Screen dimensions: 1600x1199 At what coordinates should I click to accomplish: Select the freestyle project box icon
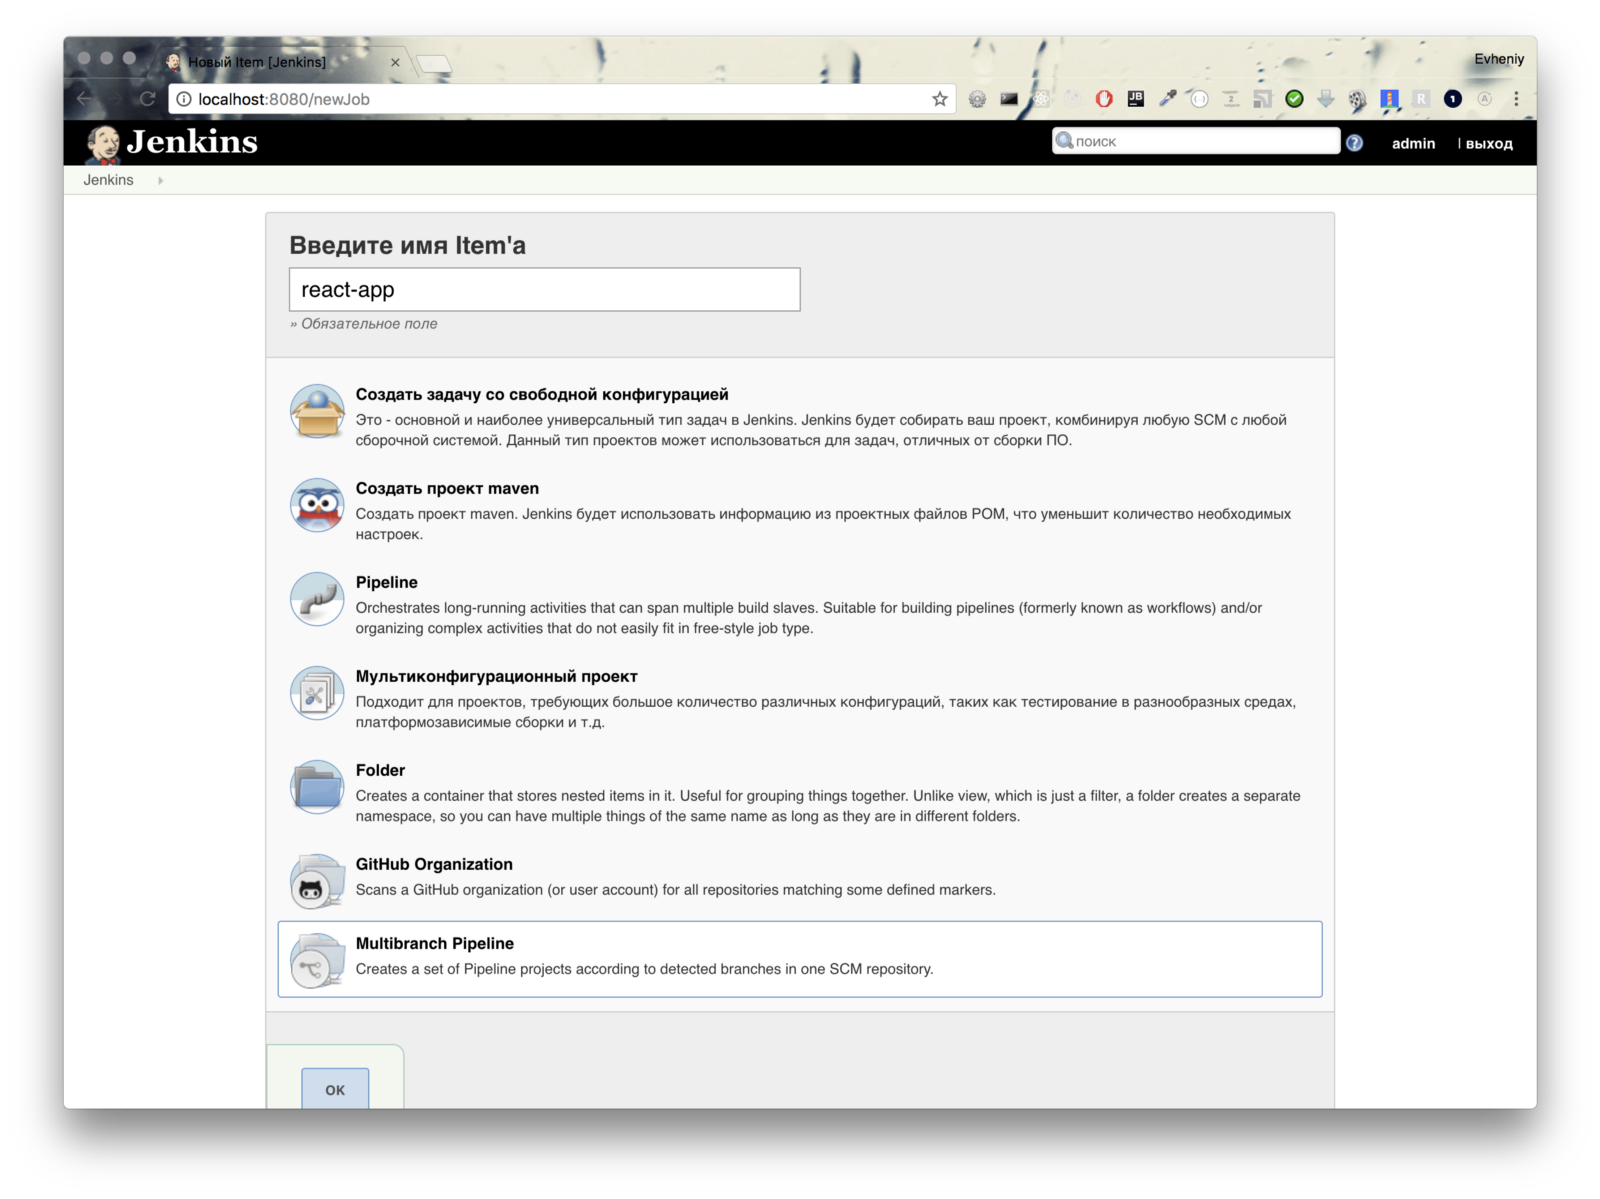317,411
